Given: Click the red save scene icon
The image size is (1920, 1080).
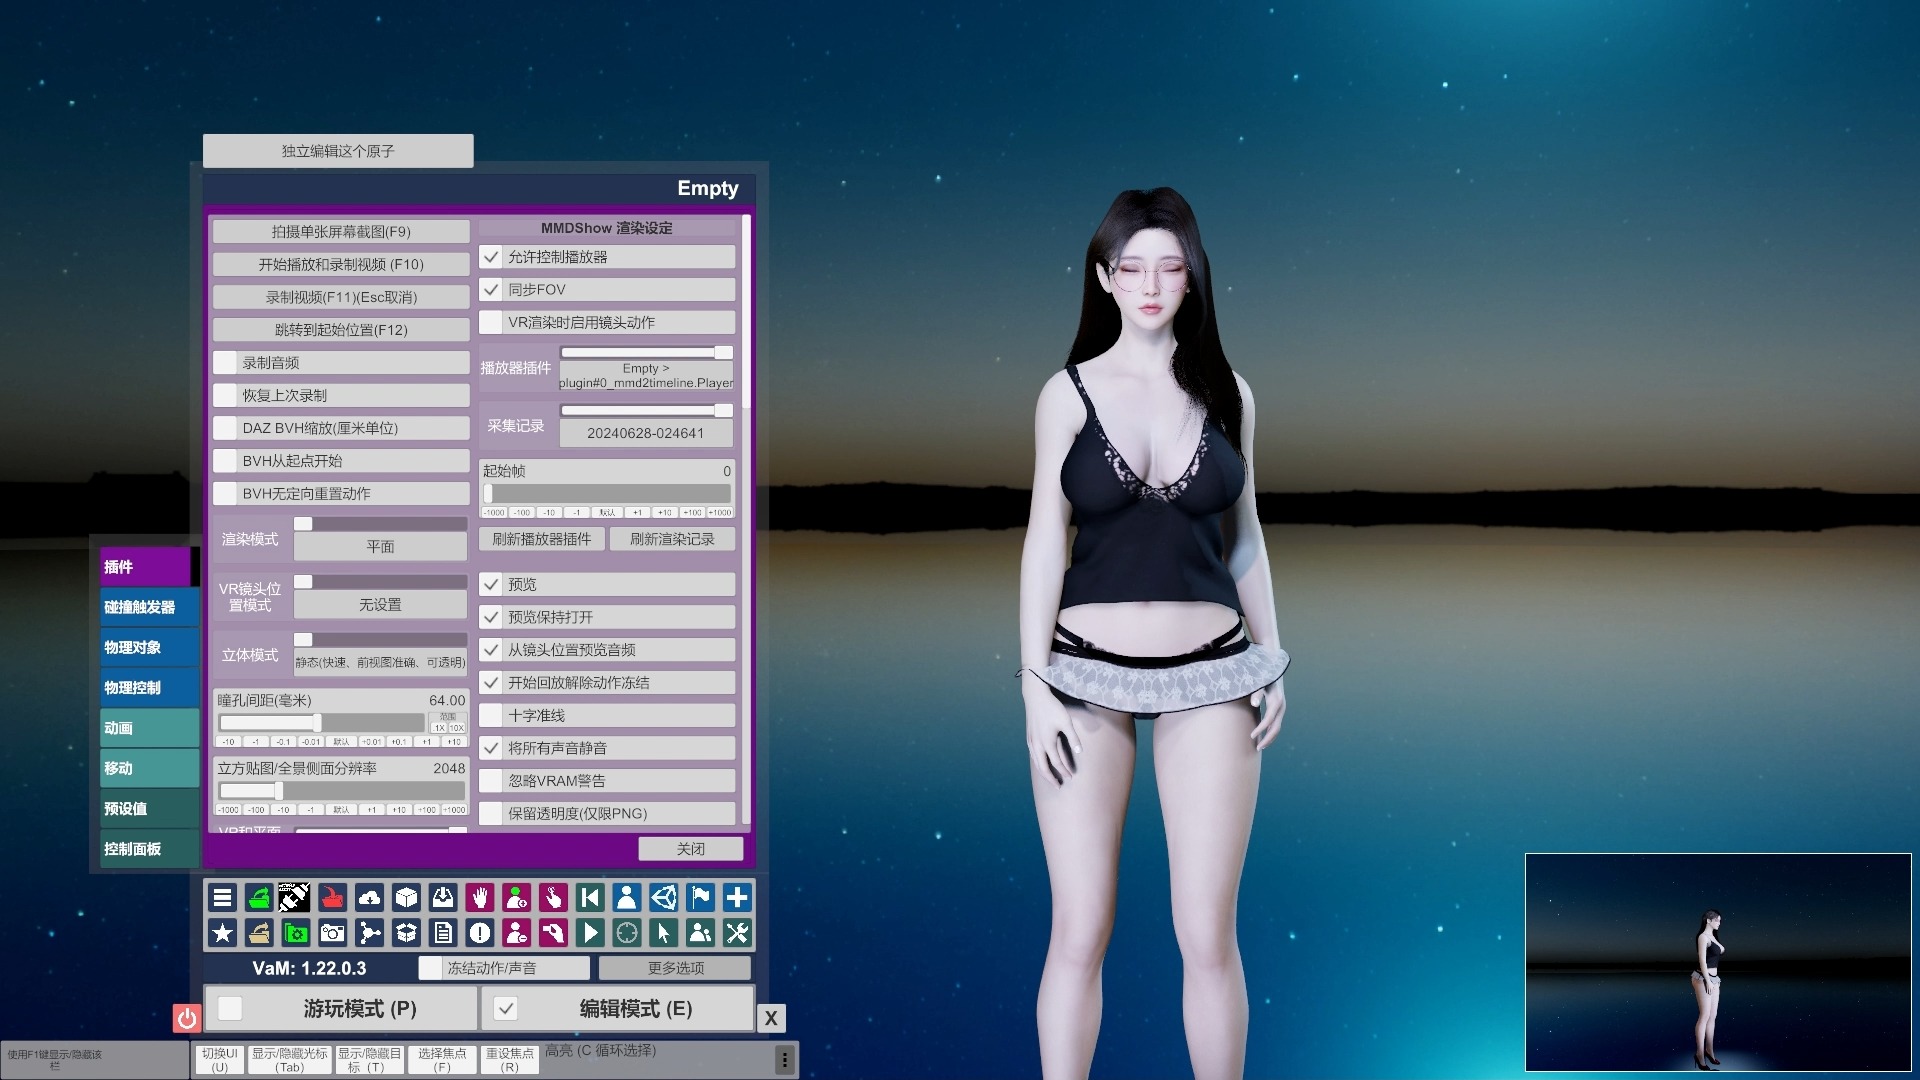Looking at the screenshot, I should click(x=332, y=898).
